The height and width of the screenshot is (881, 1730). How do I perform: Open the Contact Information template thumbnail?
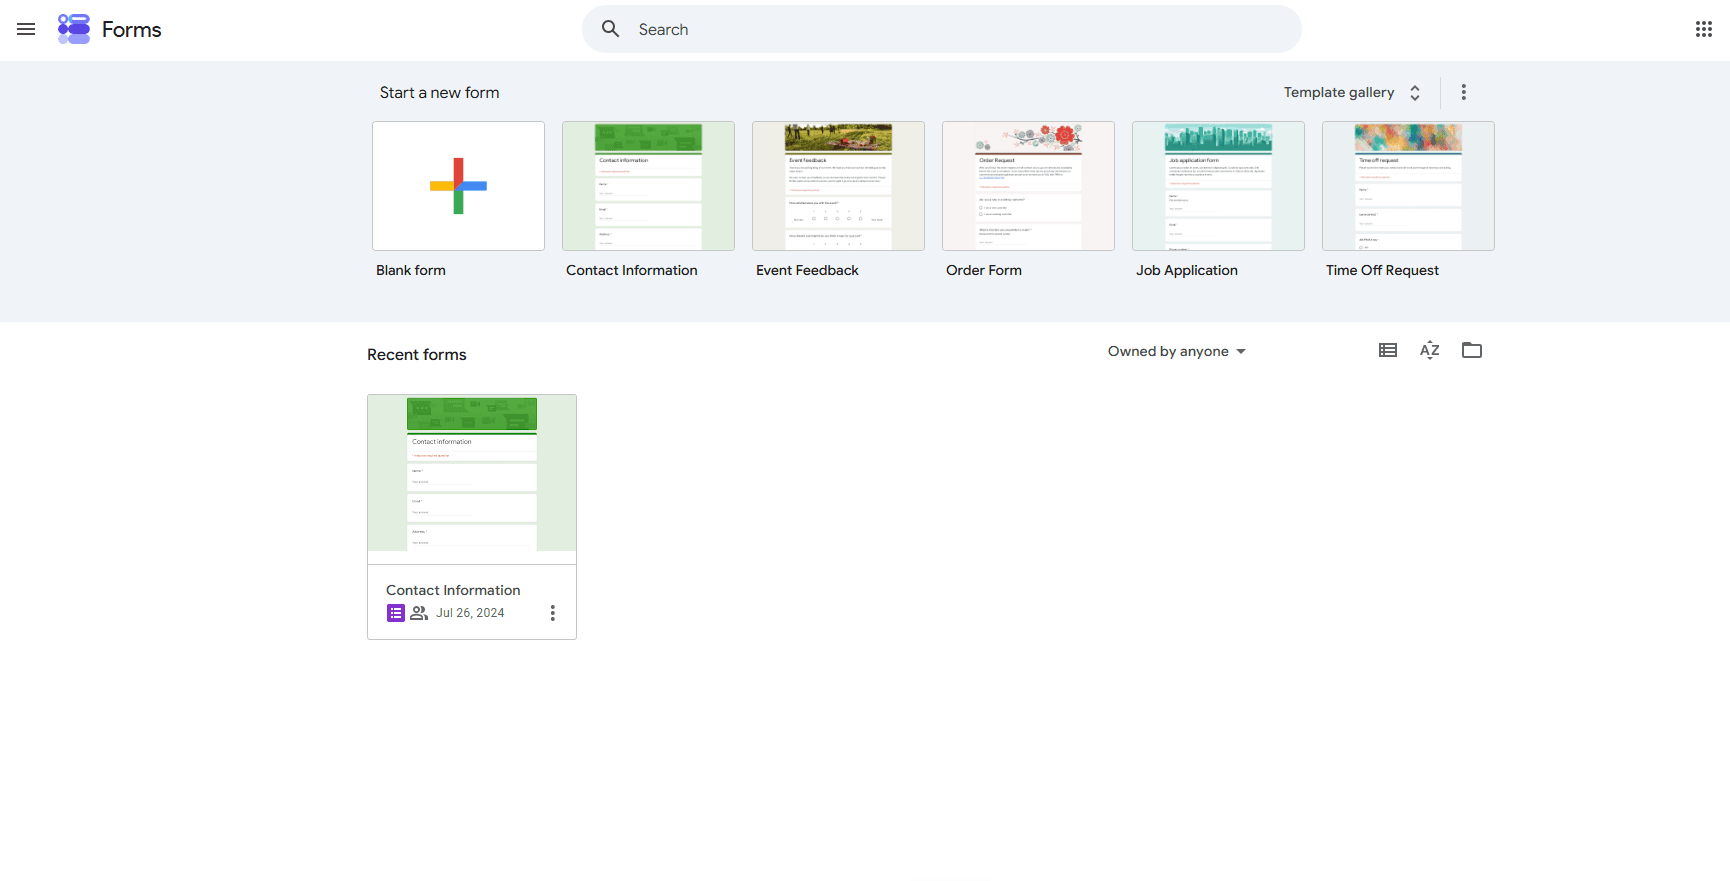[648, 186]
